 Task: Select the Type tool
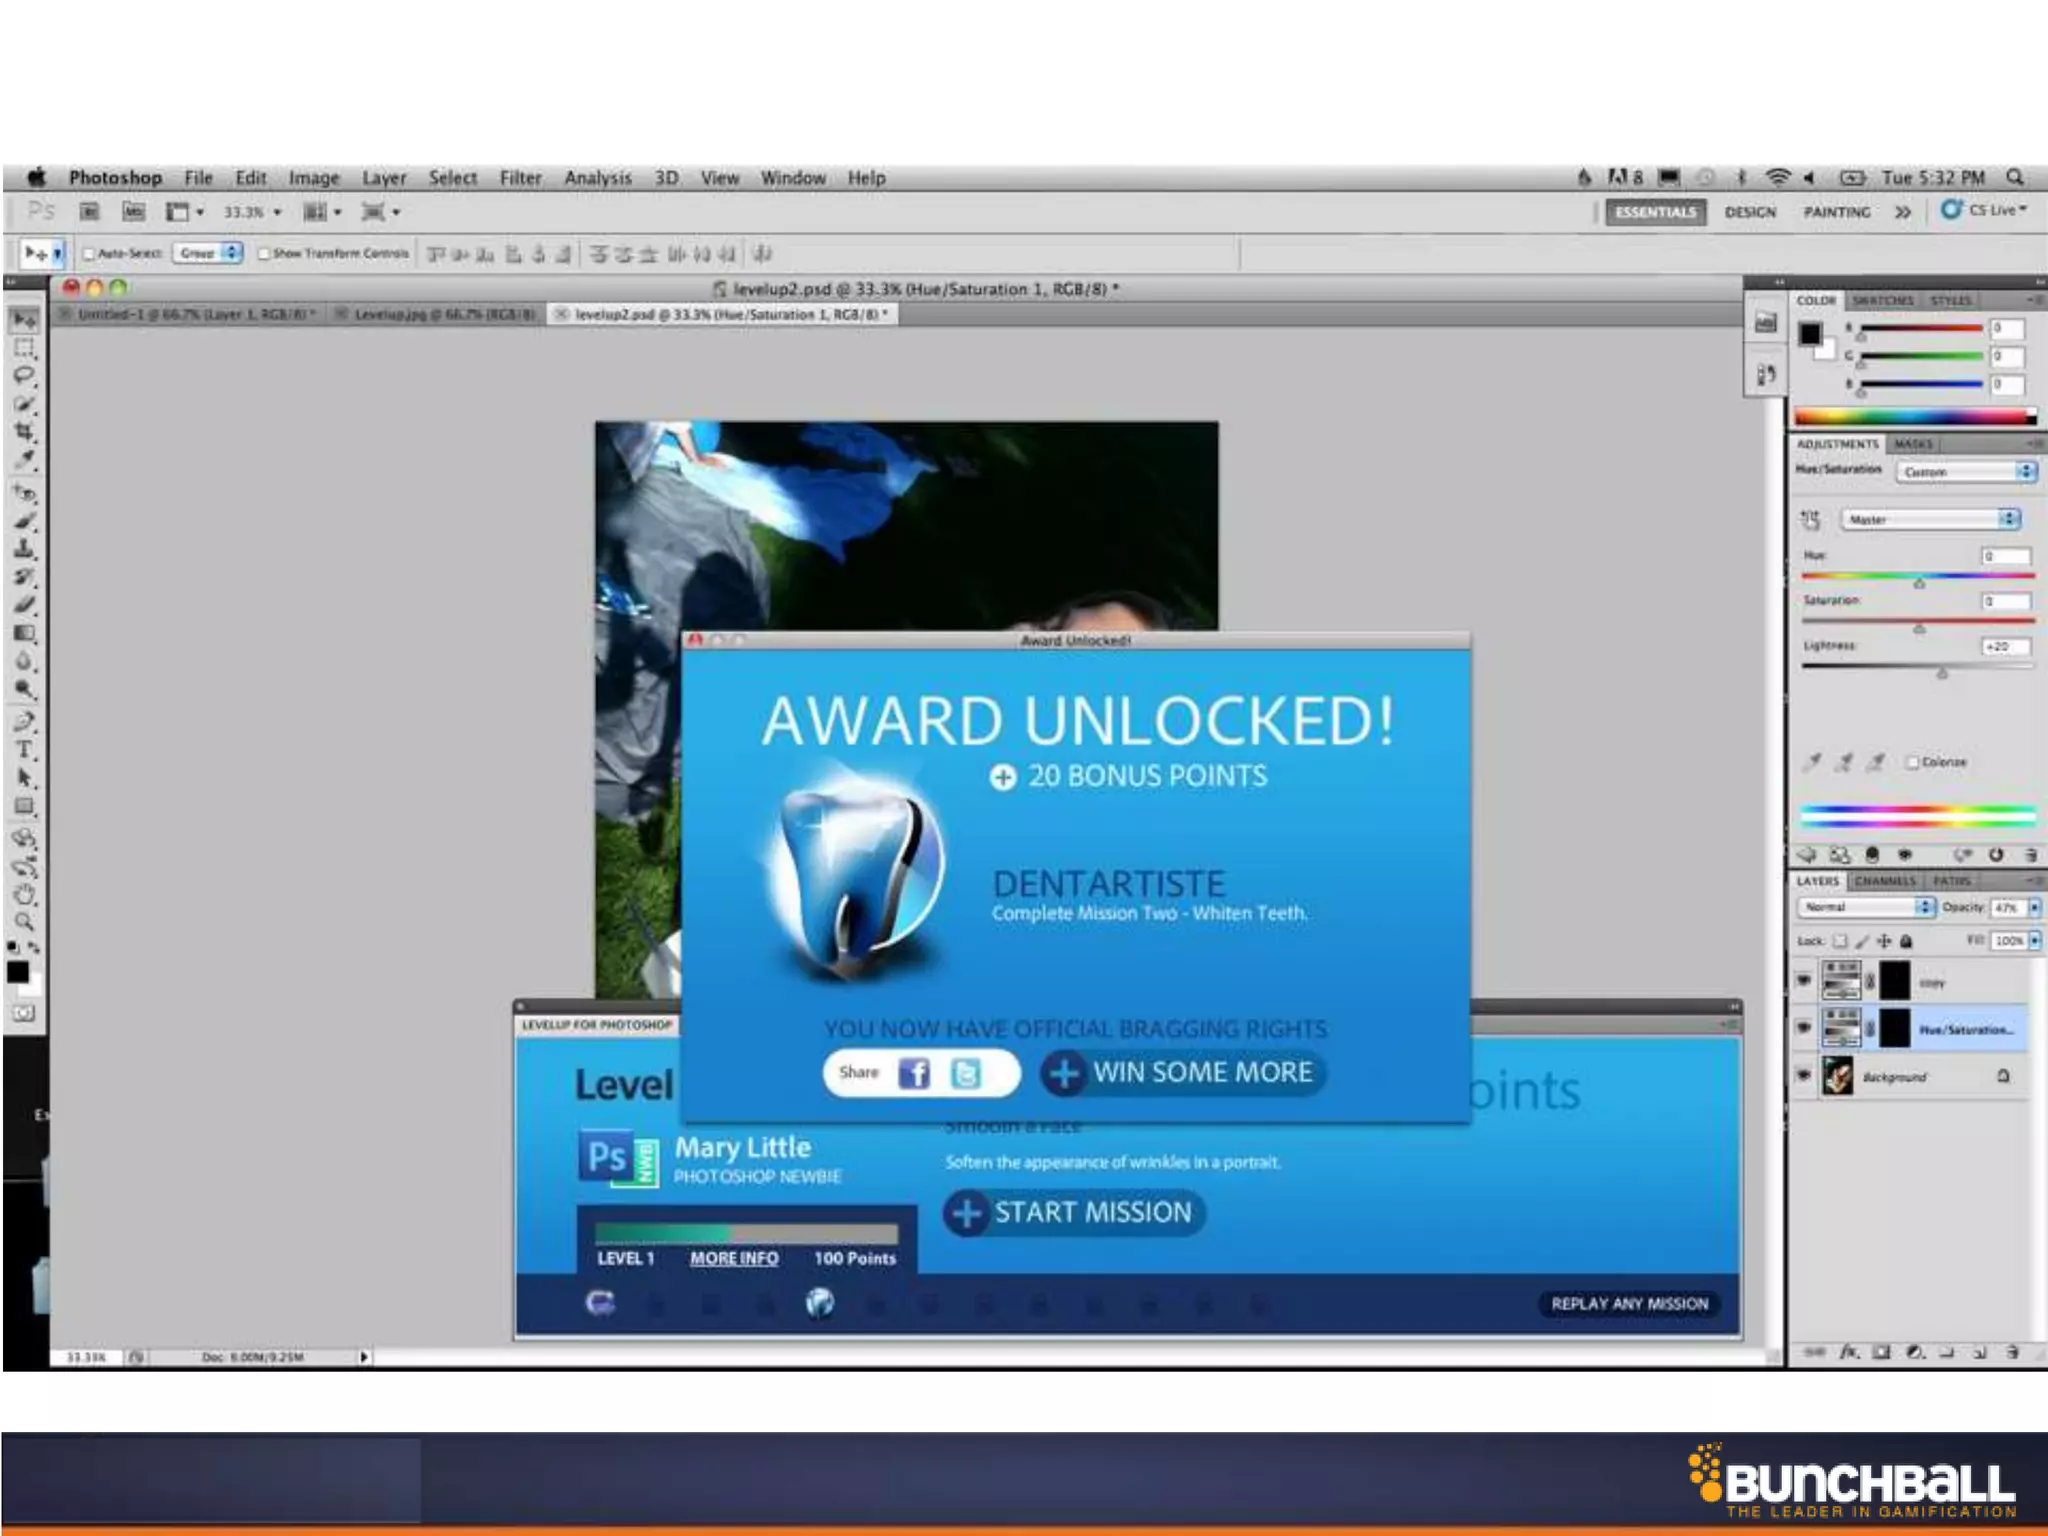(x=24, y=750)
